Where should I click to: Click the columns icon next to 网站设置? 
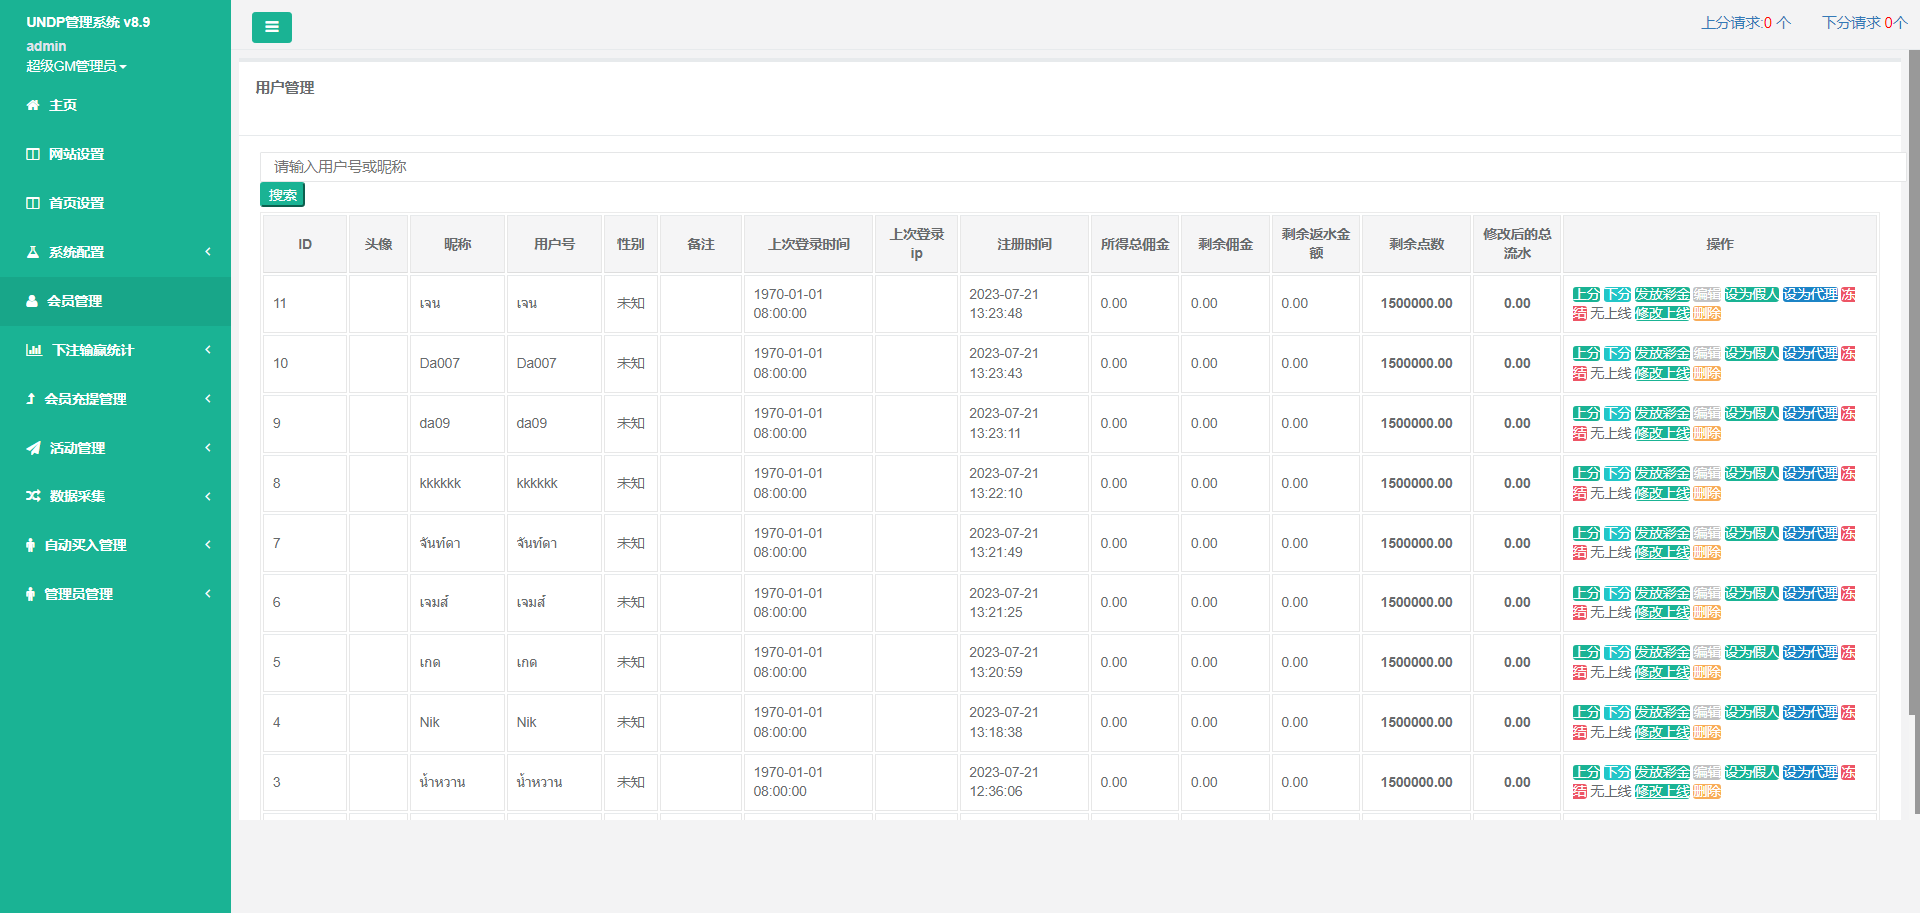(33, 154)
